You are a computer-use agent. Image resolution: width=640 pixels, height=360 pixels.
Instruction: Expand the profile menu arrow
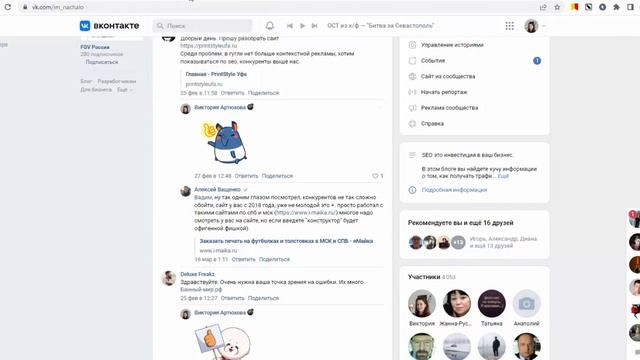[543, 26]
